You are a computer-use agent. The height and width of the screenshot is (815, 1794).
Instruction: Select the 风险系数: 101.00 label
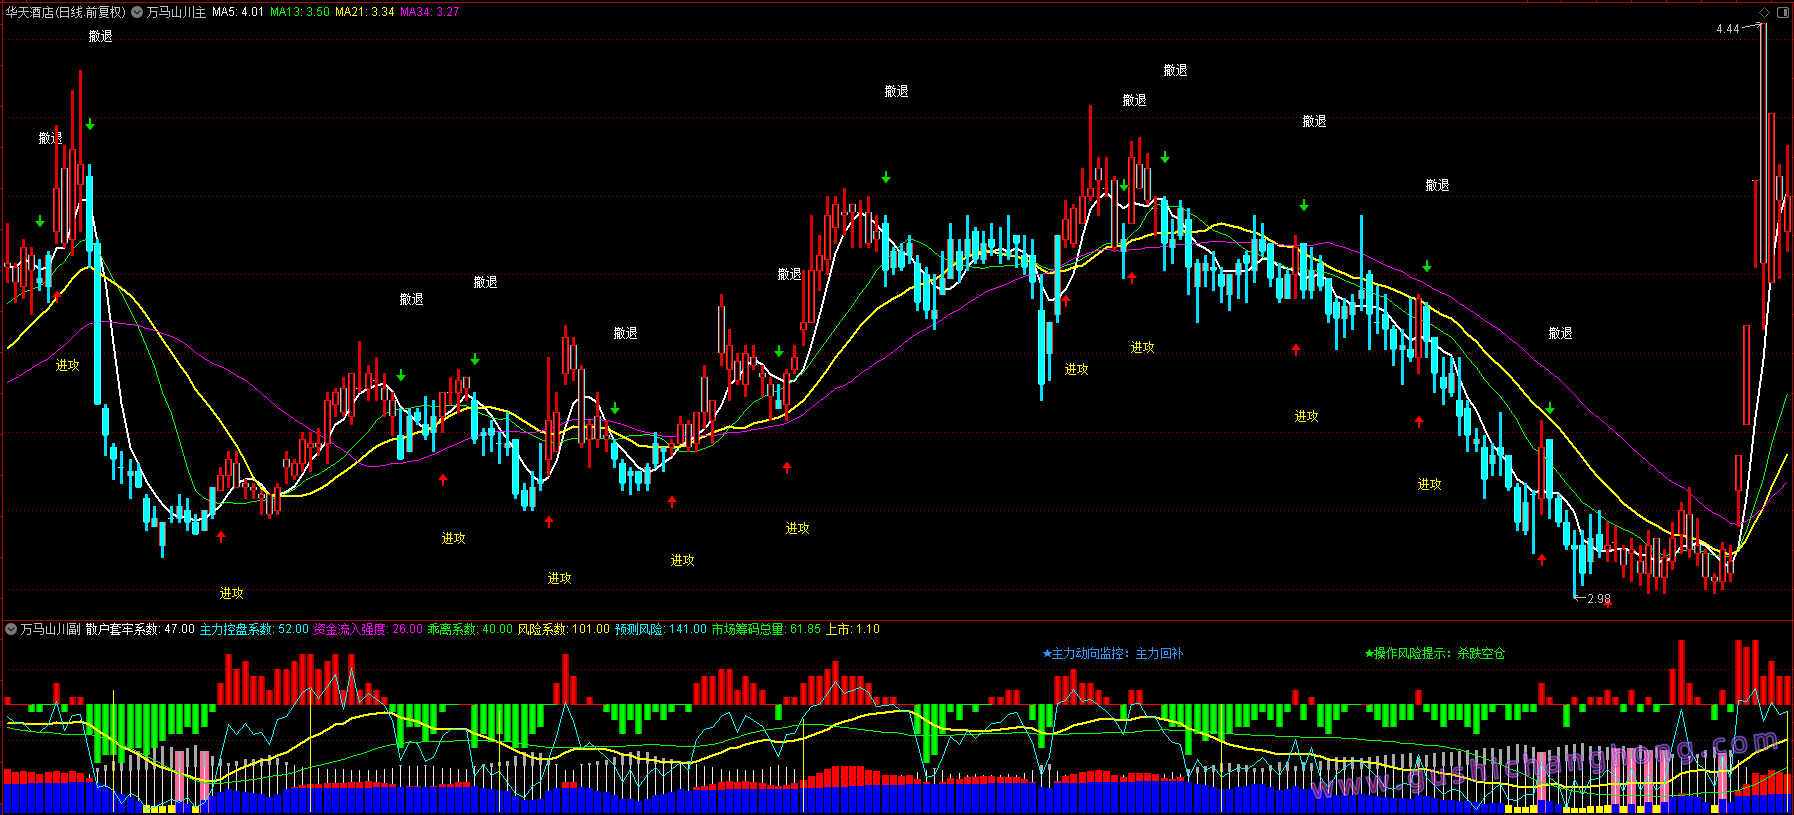(563, 629)
